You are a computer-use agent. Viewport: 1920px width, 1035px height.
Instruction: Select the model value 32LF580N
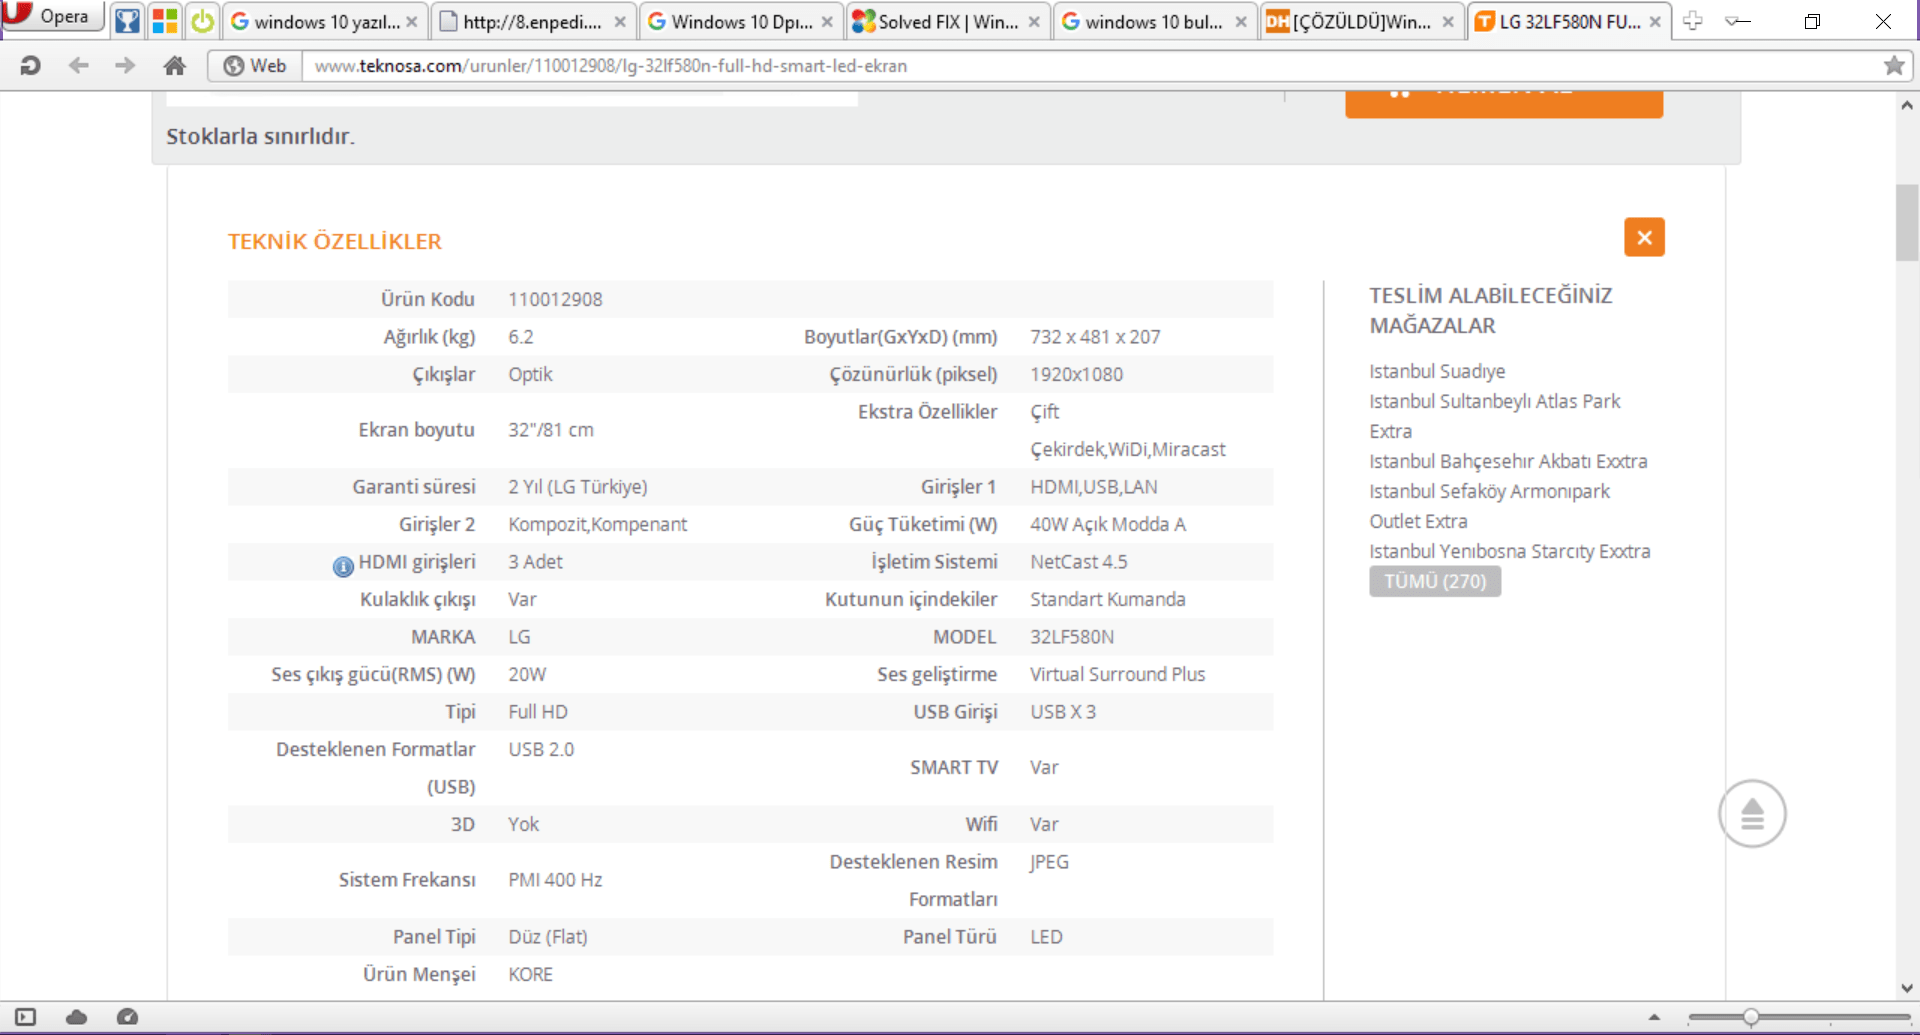click(x=1072, y=637)
